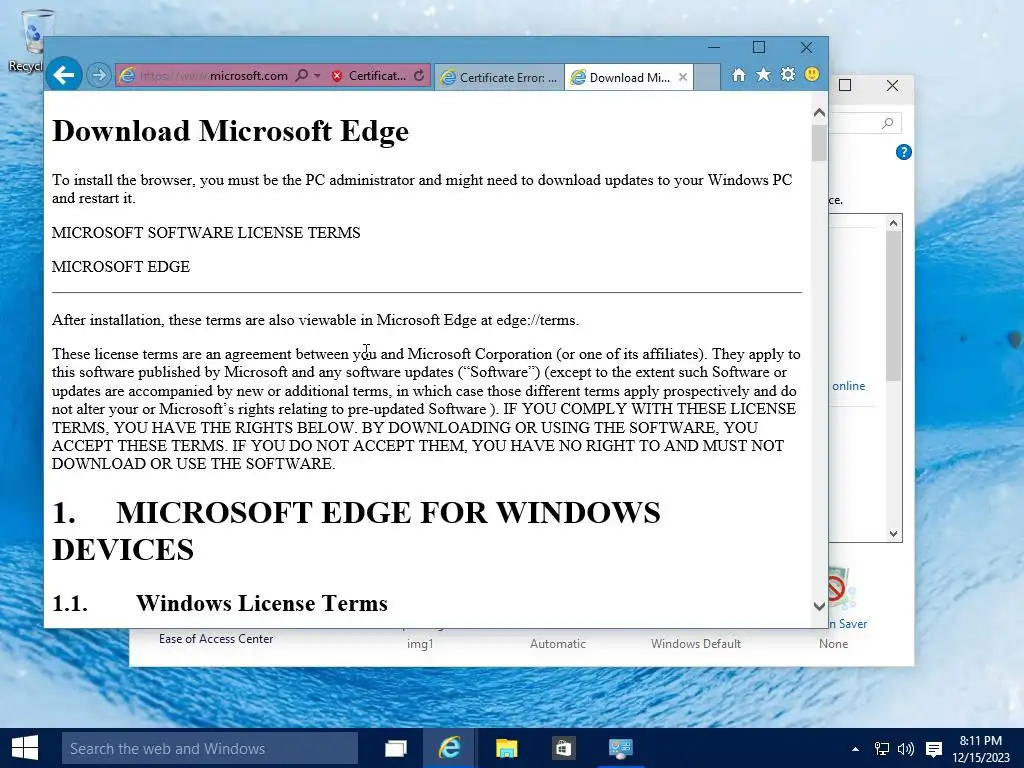Maximize the Internet Explorer window
The width and height of the screenshot is (1024, 768).
tap(759, 48)
